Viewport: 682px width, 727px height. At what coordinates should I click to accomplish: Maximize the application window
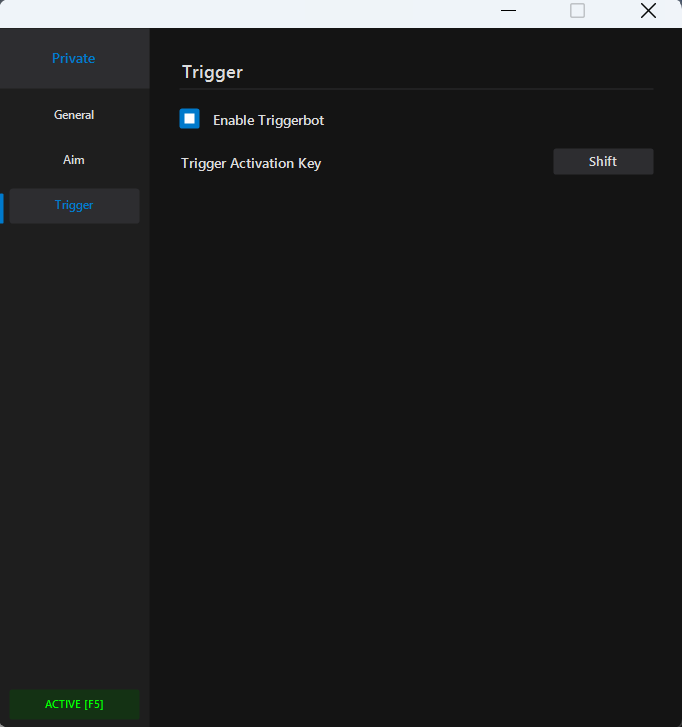pyautogui.click(x=577, y=11)
